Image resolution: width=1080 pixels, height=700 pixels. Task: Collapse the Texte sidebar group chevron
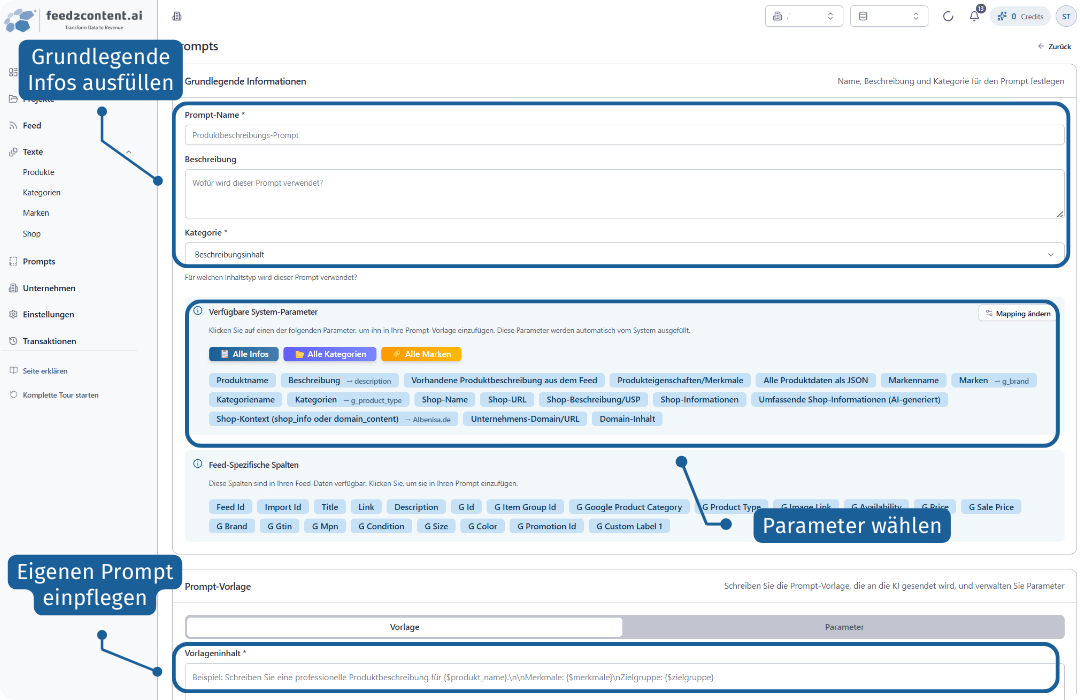click(x=129, y=152)
